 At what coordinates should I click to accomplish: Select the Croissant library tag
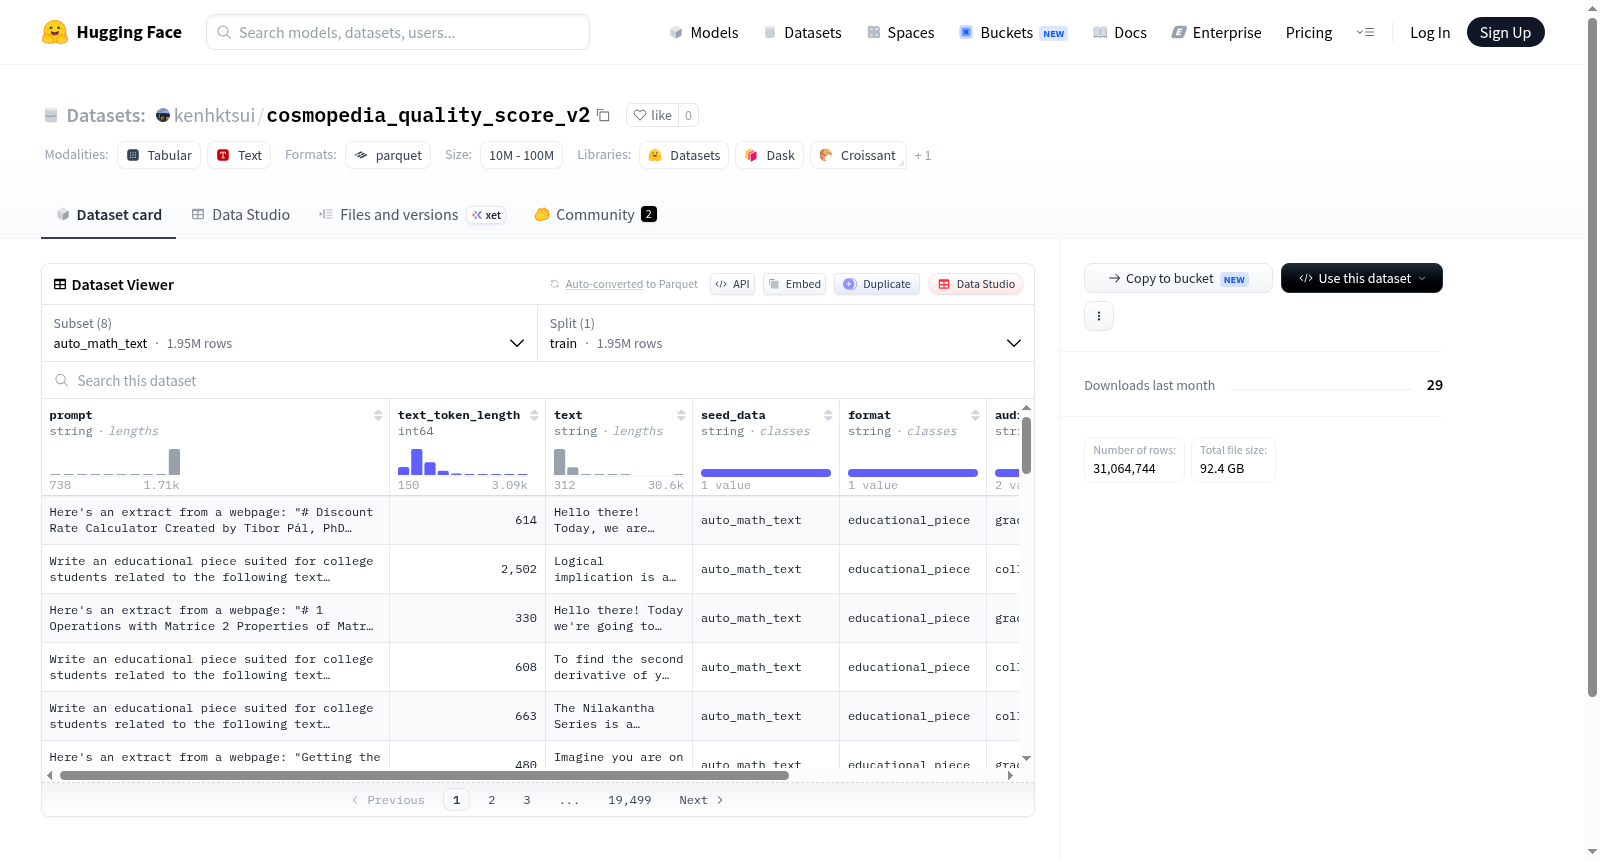pos(858,155)
